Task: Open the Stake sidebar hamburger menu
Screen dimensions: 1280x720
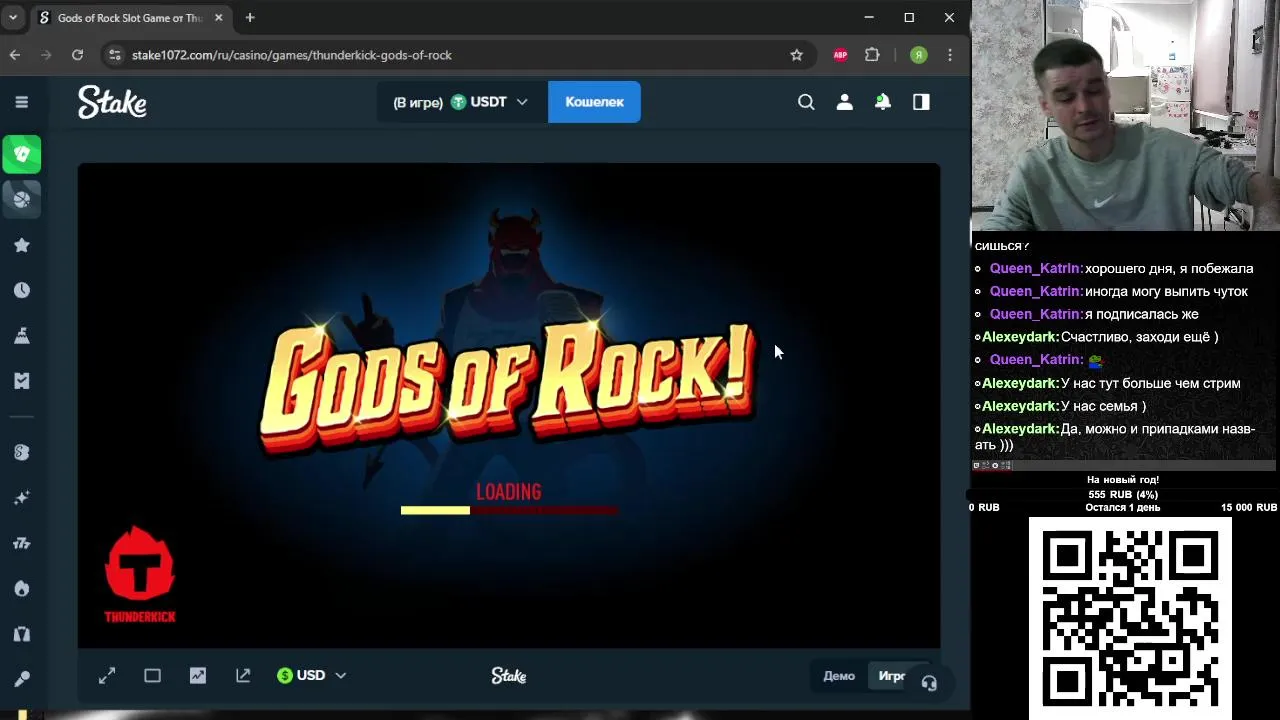Action: (22, 102)
